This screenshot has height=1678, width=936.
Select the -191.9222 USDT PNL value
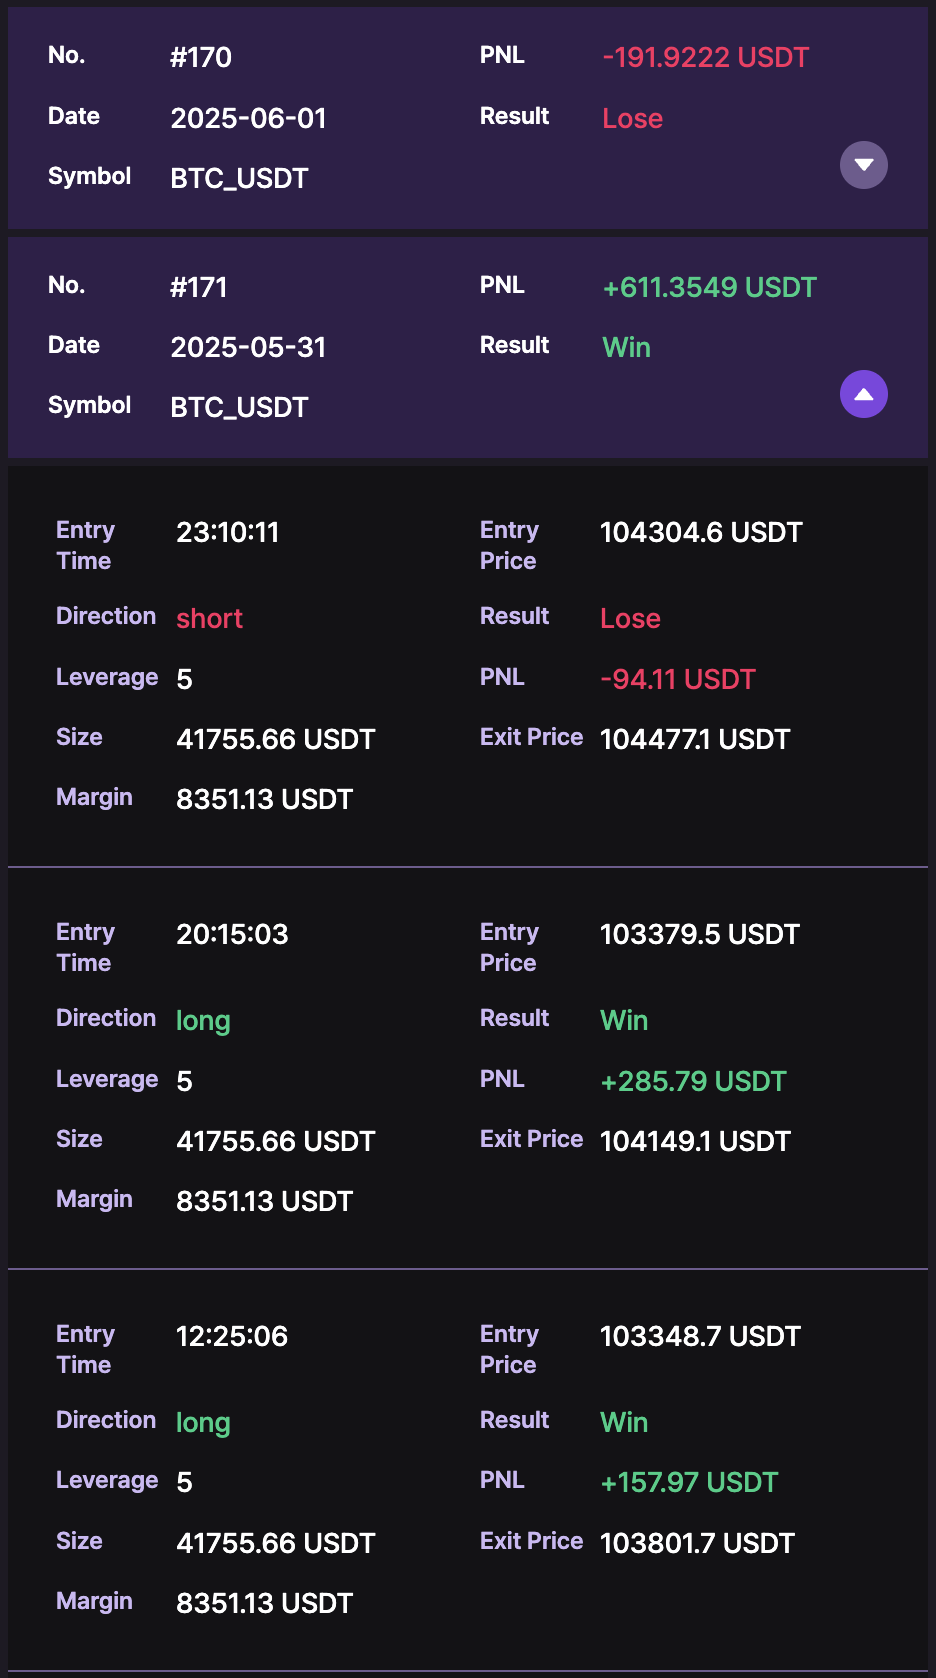point(705,58)
